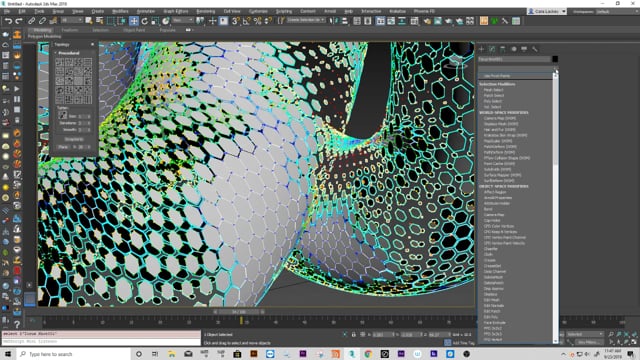Viewport: 640px width, 360px height.
Task: Open the Workspaces dropdown
Action: (617, 11)
